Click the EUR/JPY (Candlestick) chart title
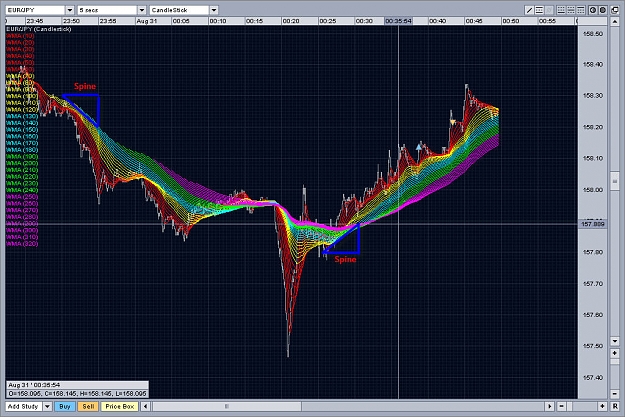Image resolution: width=625 pixels, height=417 pixels. coord(39,29)
